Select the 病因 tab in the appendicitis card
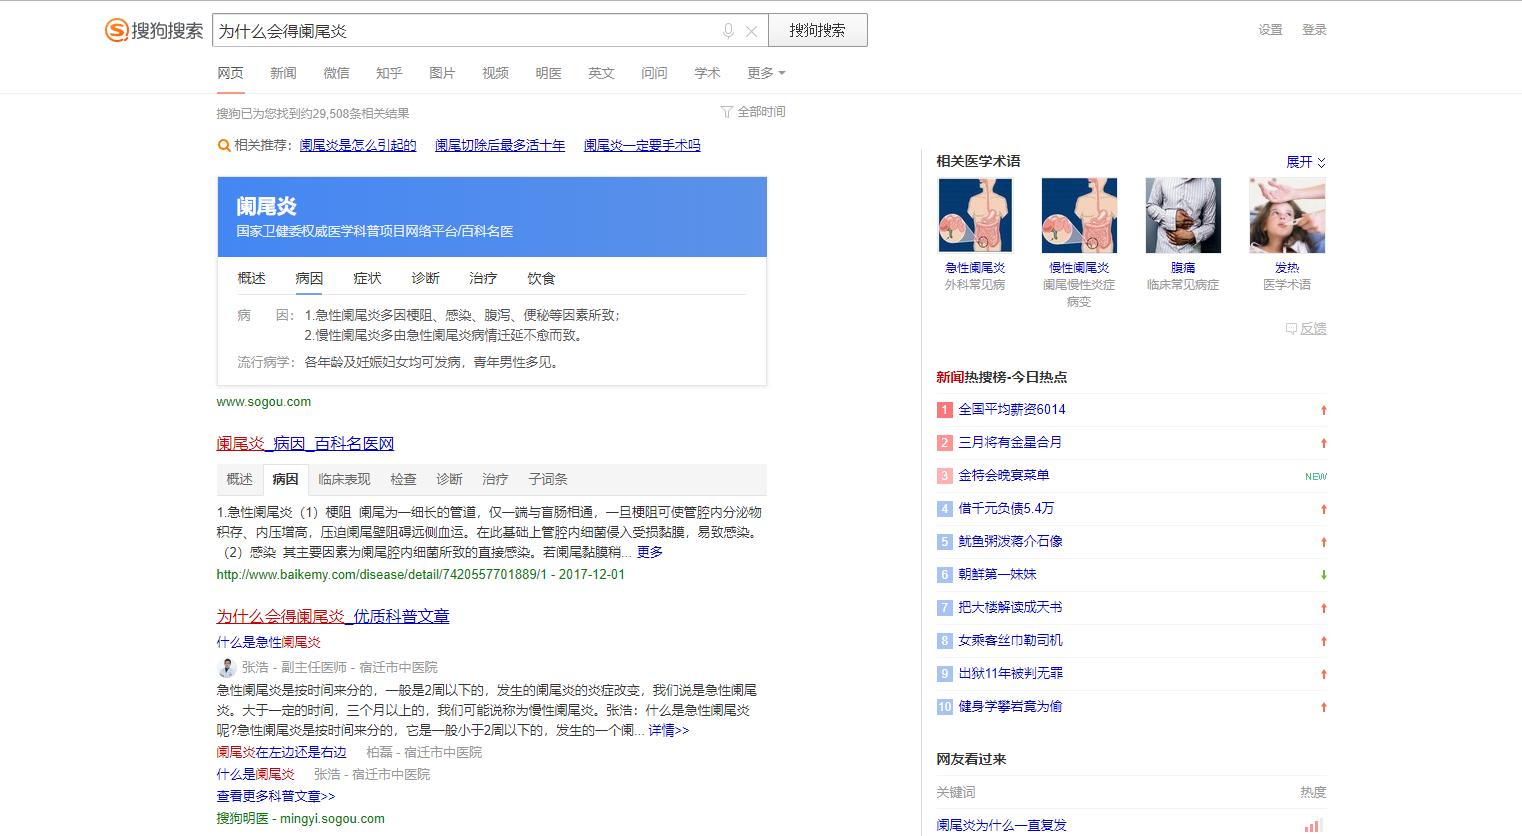Image resolution: width=1522 pixels, height=836 pixels. click(308, 278)
